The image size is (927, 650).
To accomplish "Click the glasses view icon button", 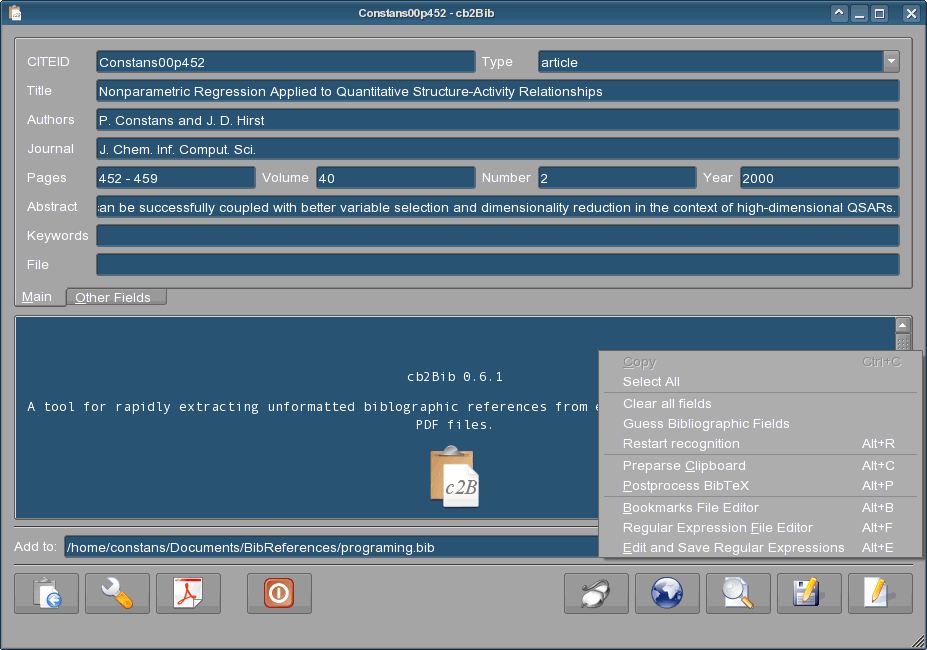I will tap(596, 593).
